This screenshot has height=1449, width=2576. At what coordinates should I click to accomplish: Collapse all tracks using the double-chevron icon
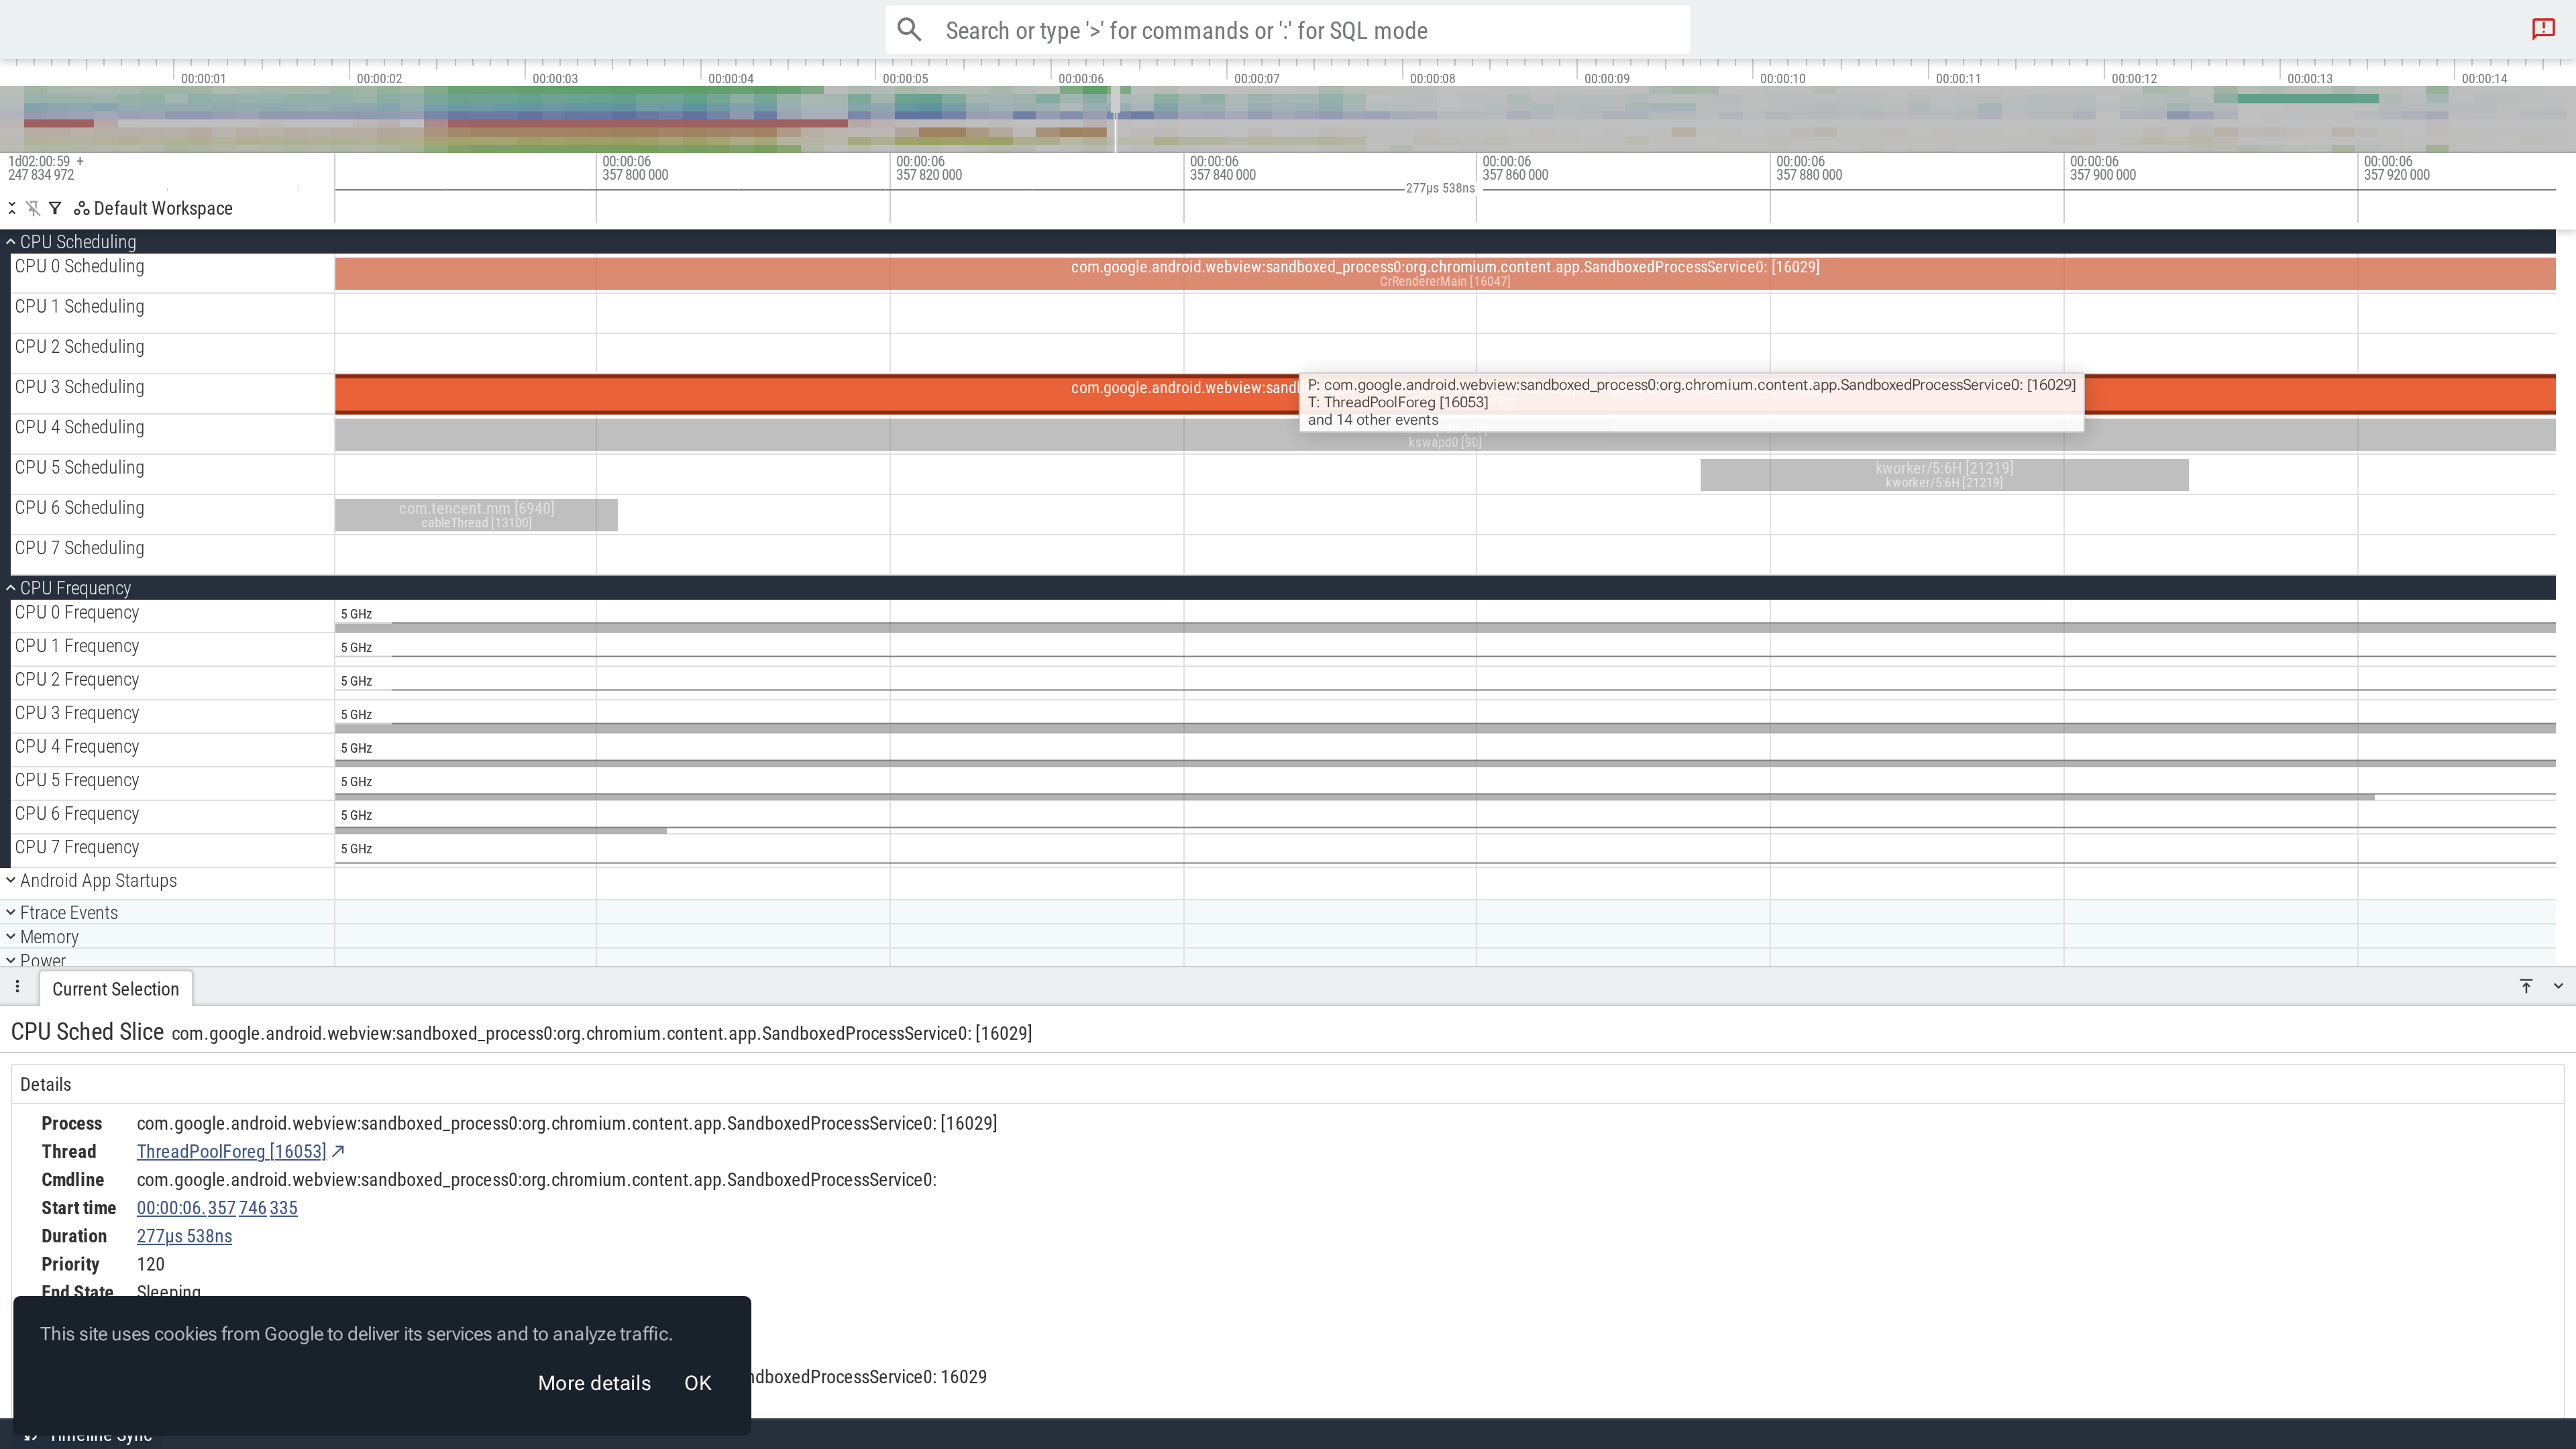point(12,208)
